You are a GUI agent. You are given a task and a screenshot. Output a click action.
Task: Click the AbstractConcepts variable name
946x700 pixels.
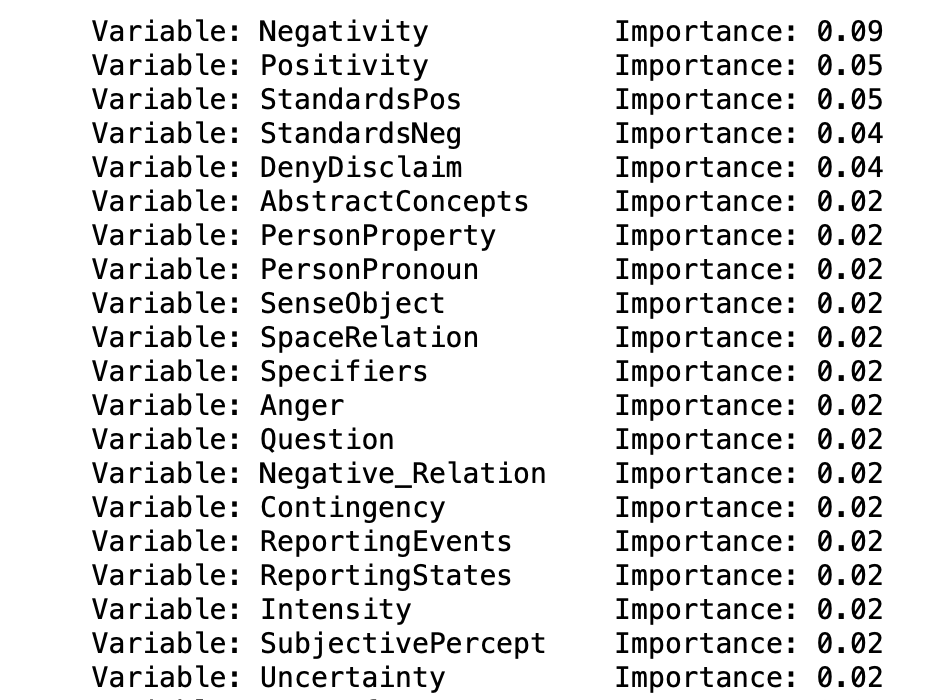(394, 202)
